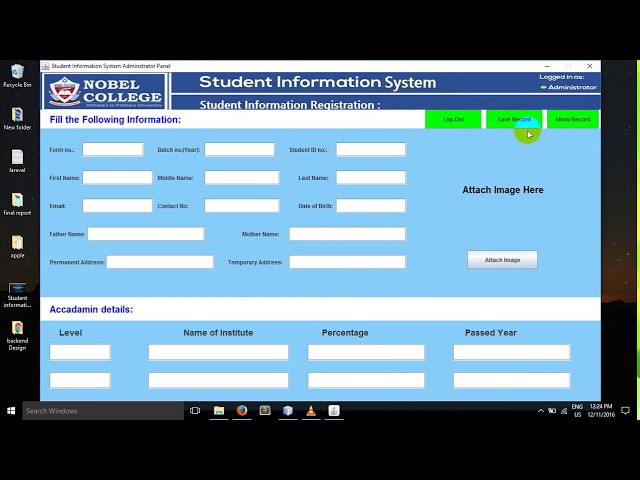Screen dimensions: 640x480
Task: Click the ENG US language indicator
Action: 577,411
